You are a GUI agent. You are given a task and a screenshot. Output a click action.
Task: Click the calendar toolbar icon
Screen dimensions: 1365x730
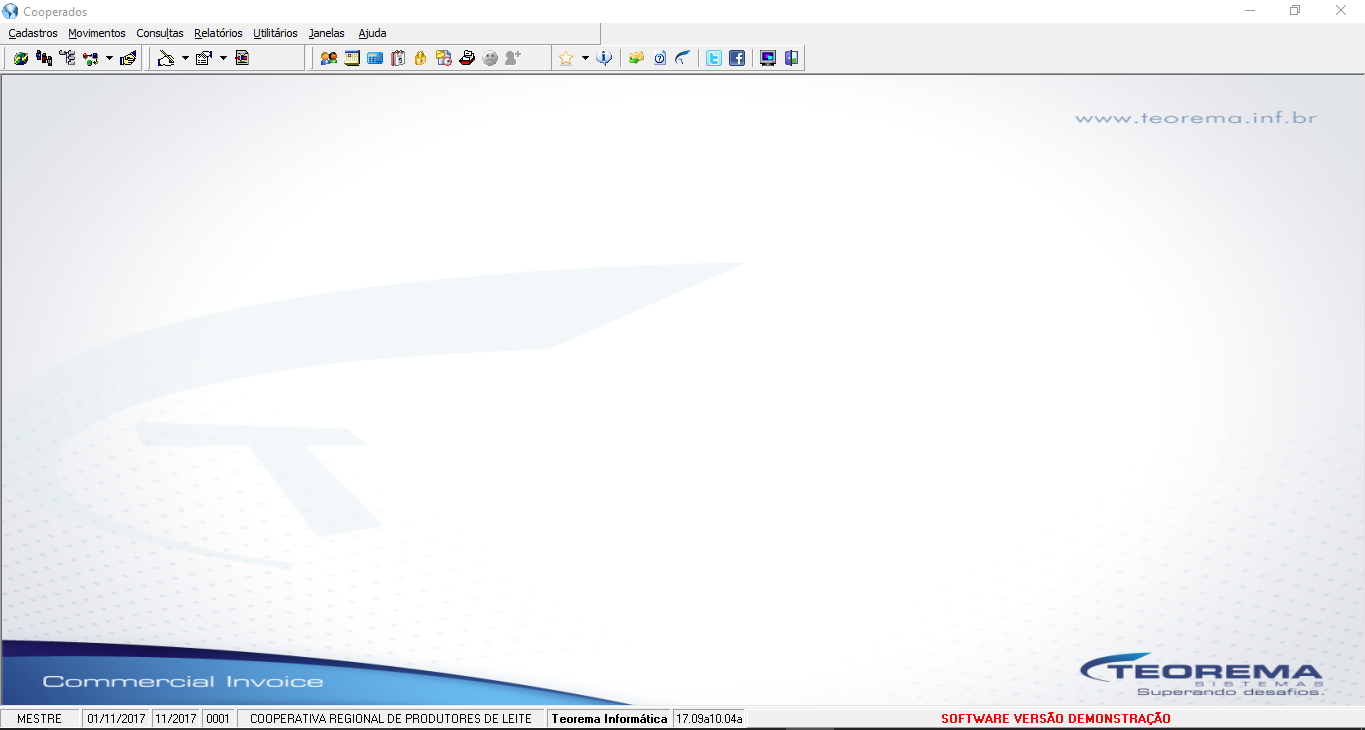tap(352, 58)
